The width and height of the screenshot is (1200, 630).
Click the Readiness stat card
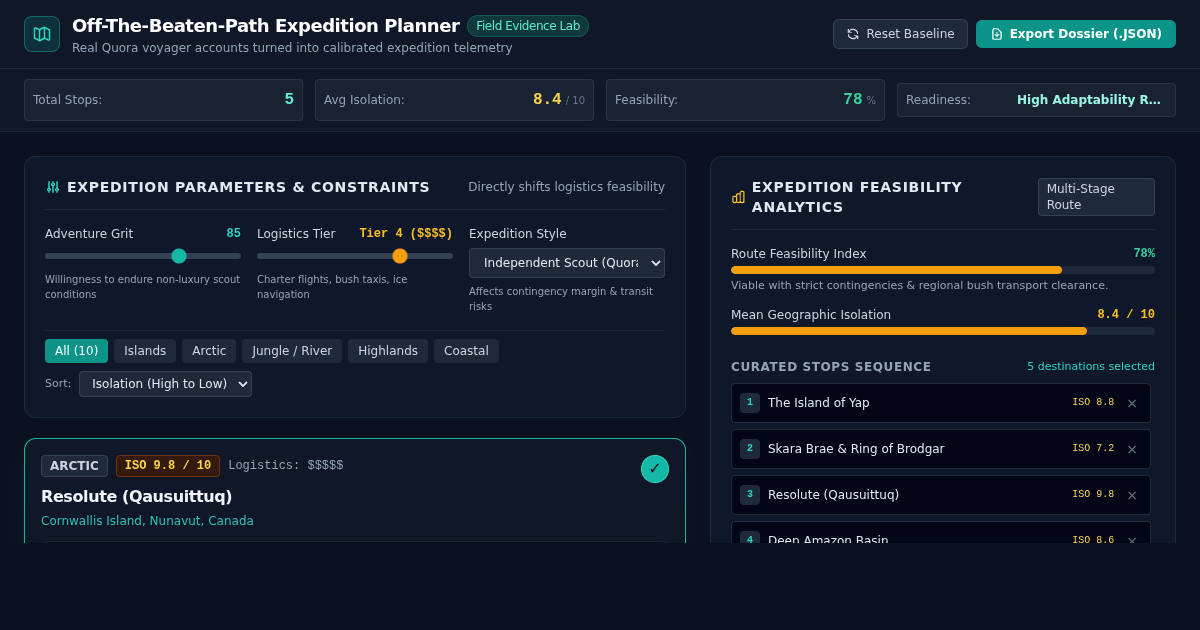click(x=1036, y=100)
